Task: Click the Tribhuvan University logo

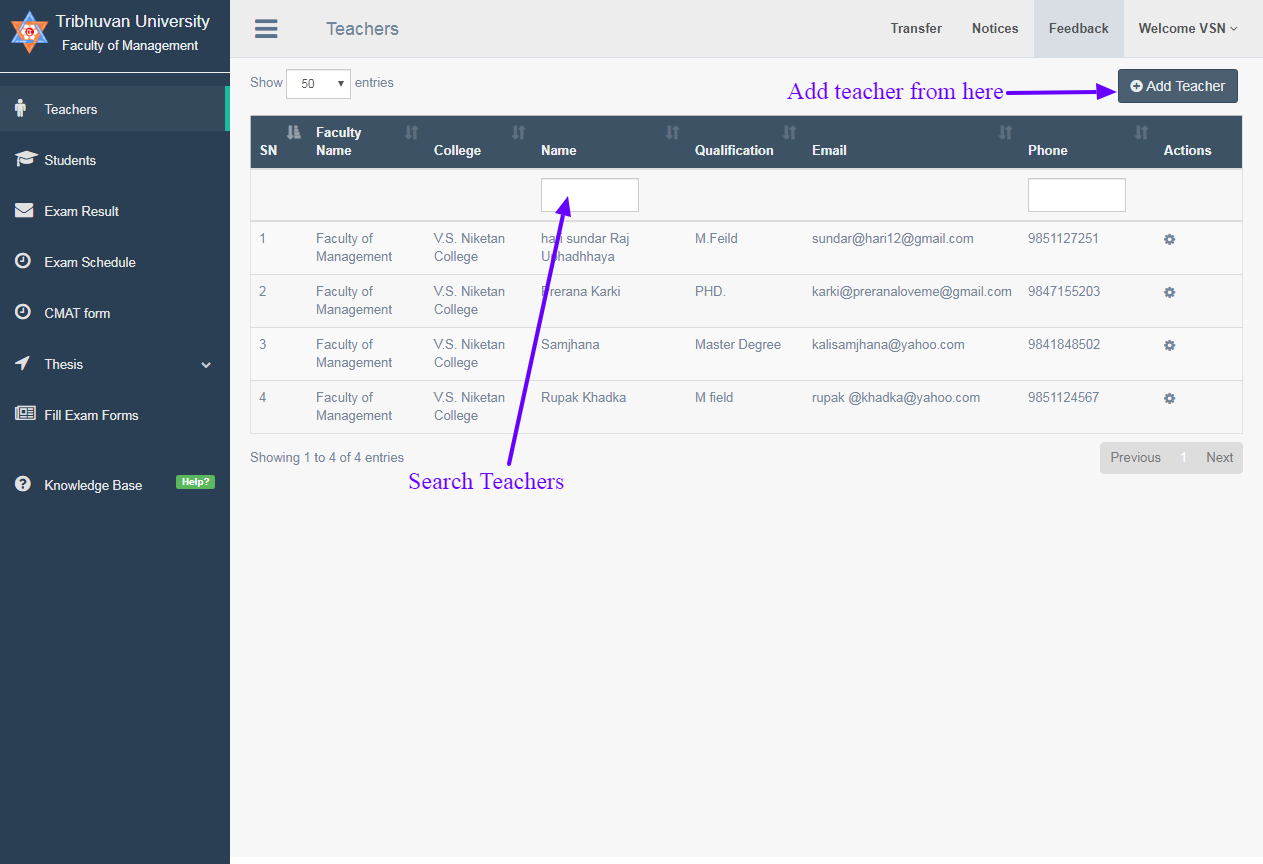Action: (x=29, y=32)
